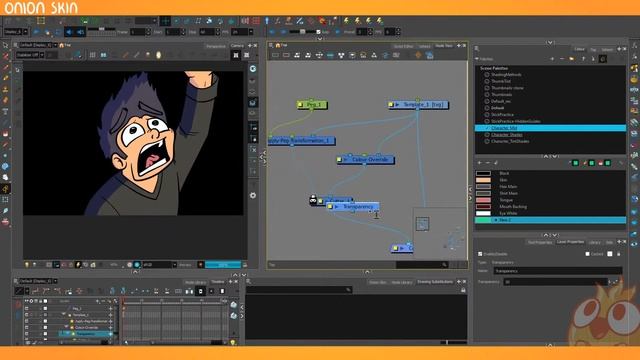This screenshot has width=640, height=360.
Task: Toggle visibility checkbox of Peg_1 layer
Action: pos(27,309)
